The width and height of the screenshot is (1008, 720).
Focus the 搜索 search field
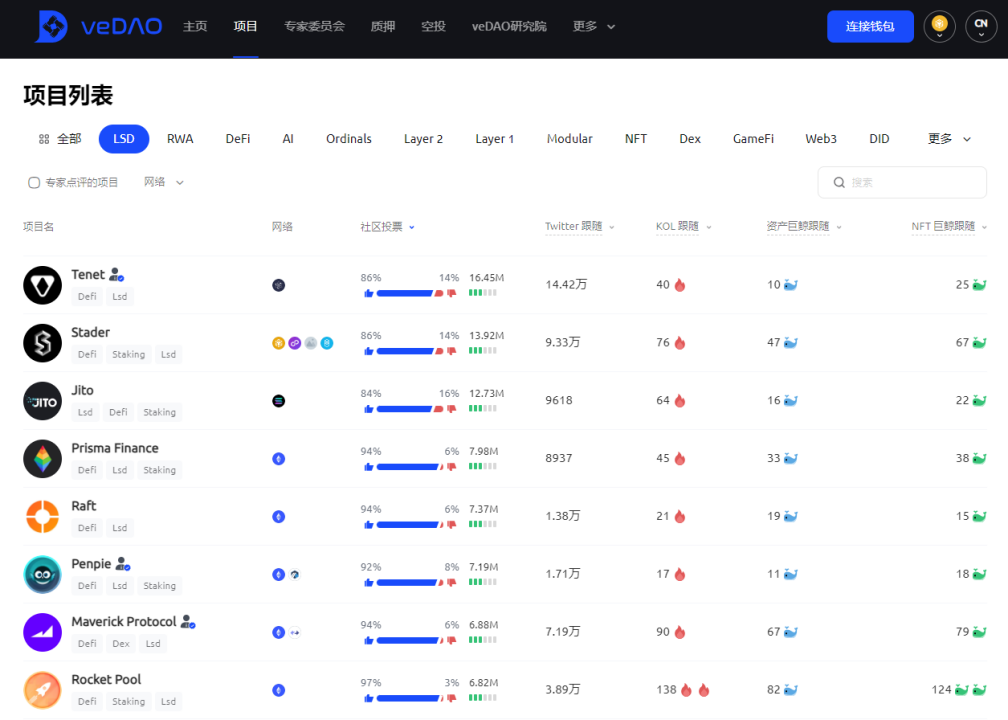[902, 183]
